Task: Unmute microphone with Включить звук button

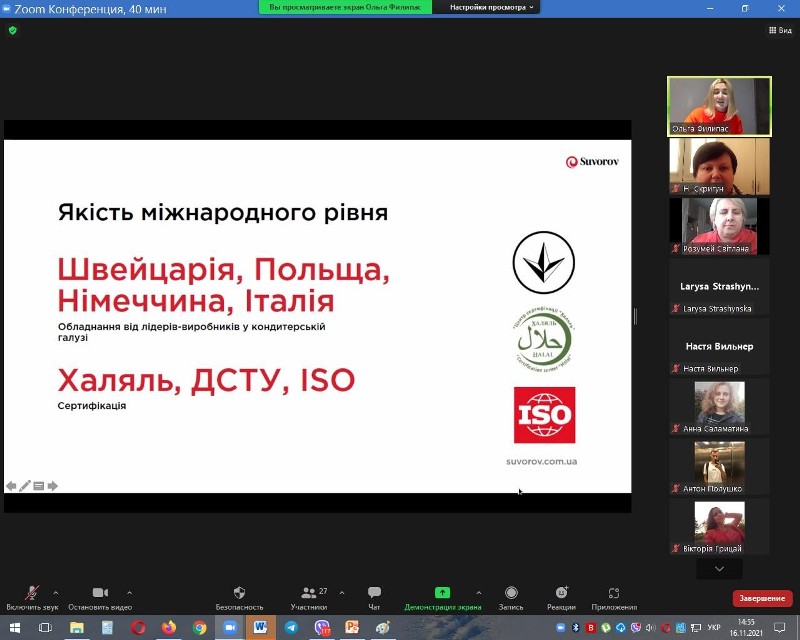Action: 32,598
